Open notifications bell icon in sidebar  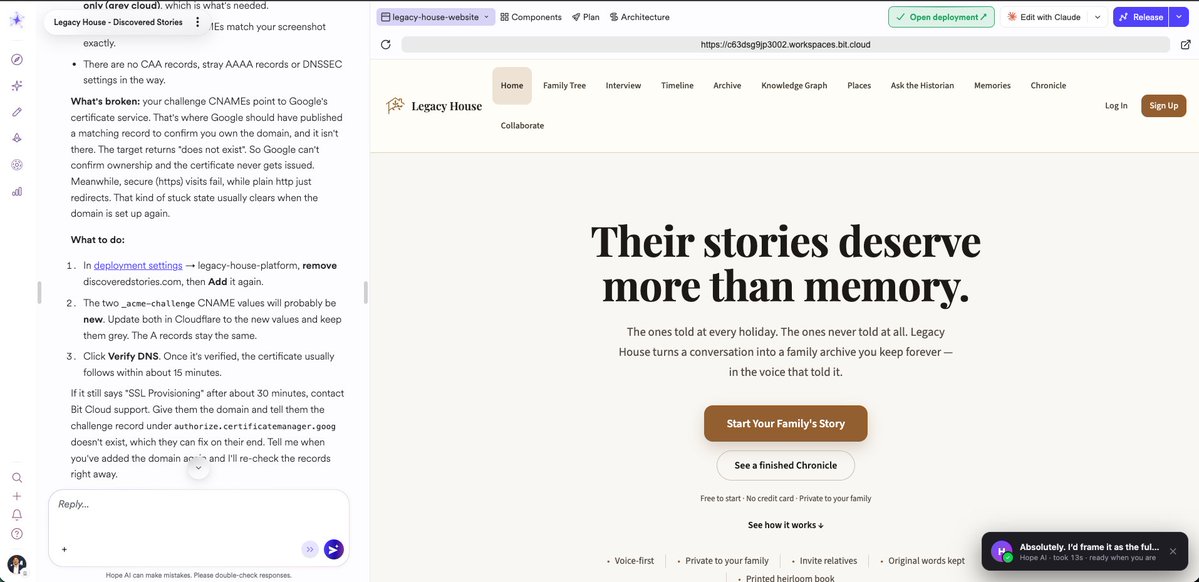(x=17, y=515)
